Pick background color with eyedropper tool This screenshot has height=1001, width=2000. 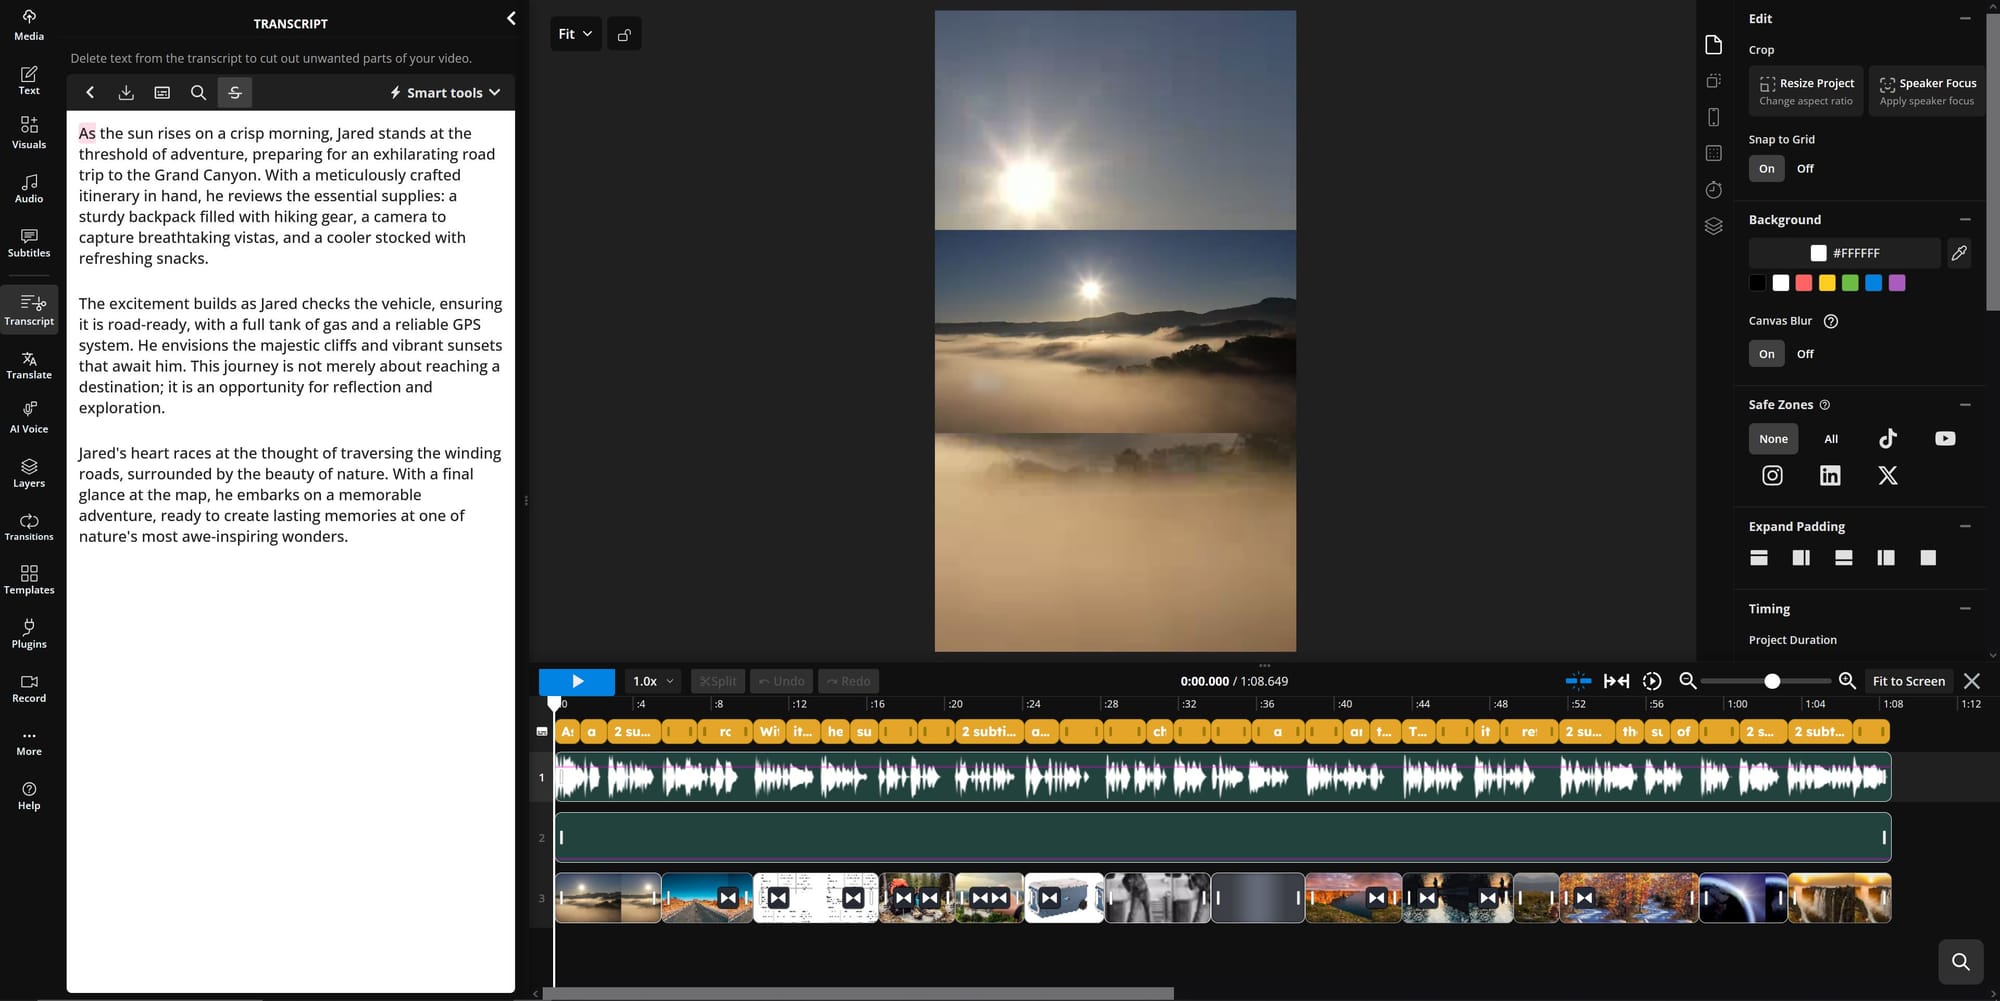(x=1959, y=253)
